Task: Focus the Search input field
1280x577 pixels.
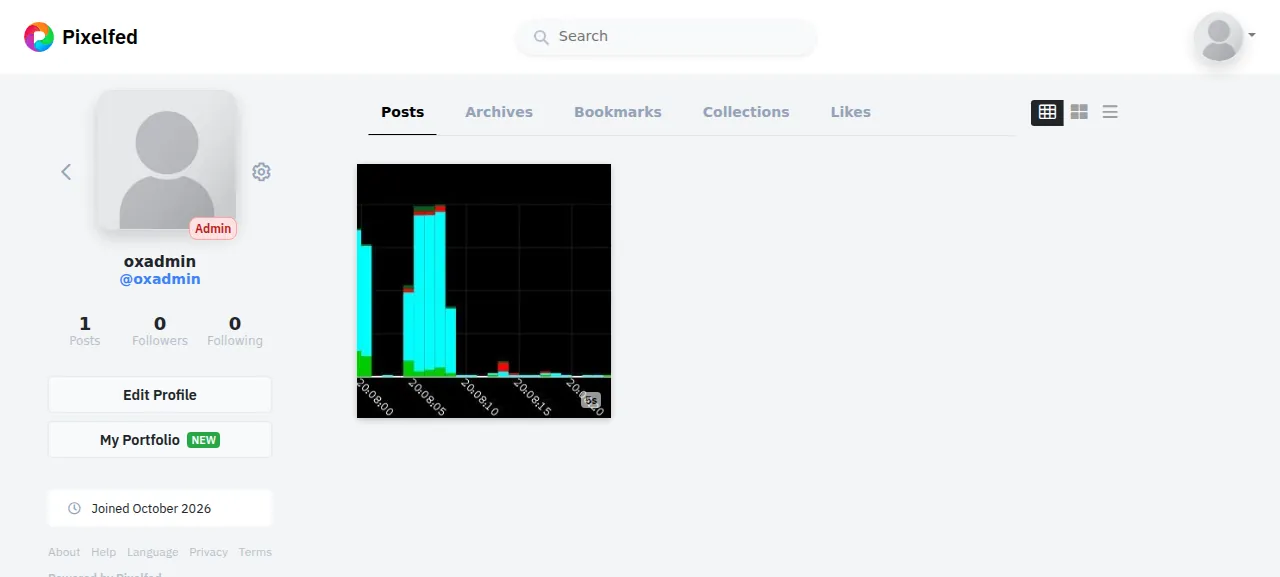Action: 667,37
